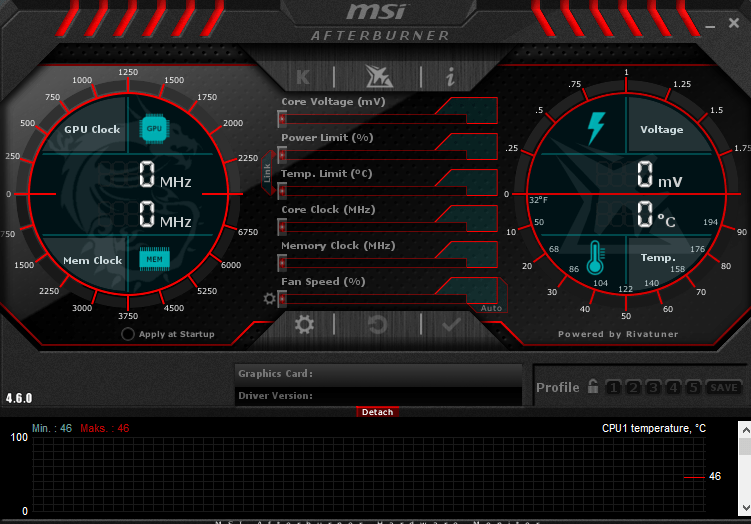Click the monitor scrollbar up arrow
This screenshot has width=751, height=524.
[745, 430]
